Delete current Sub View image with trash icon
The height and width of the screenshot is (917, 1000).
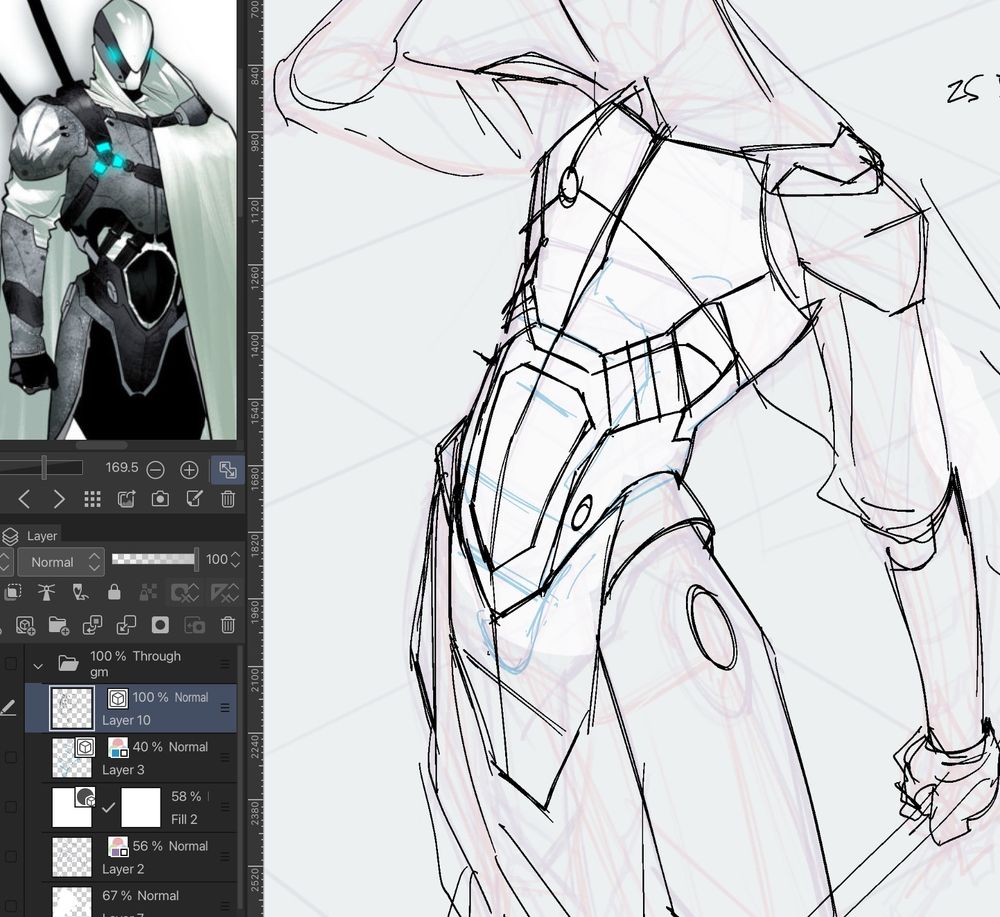point(228,499)
